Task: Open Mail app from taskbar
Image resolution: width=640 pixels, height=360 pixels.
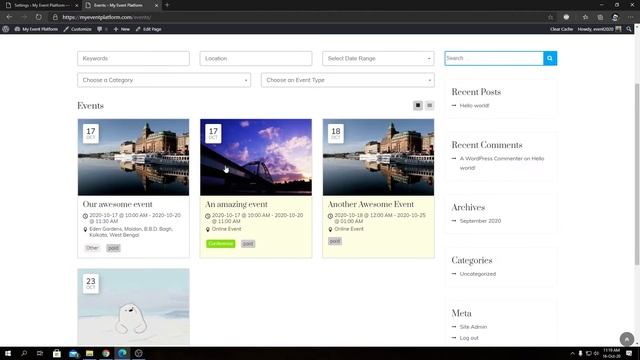Action: pyautogui.click(x=73, y=353)
